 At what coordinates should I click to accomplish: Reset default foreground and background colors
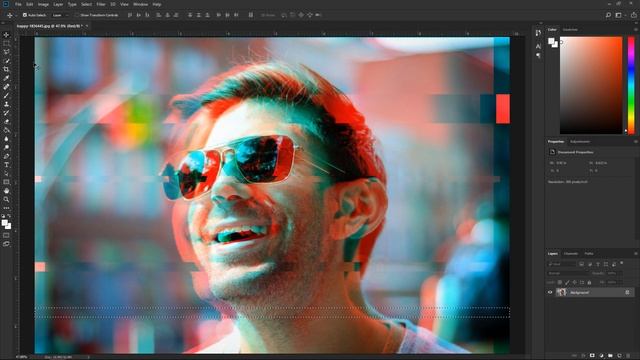[x=4, y=216]
